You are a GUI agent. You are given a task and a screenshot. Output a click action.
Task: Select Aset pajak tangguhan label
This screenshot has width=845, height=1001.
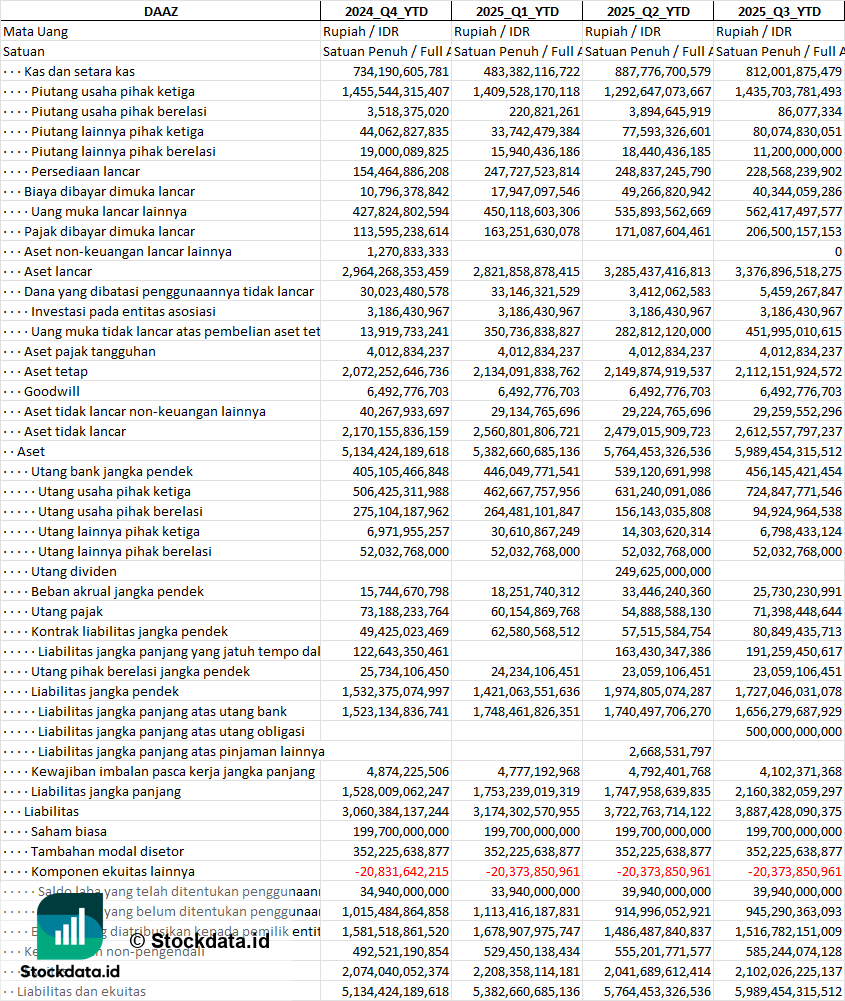pos(90,351)
